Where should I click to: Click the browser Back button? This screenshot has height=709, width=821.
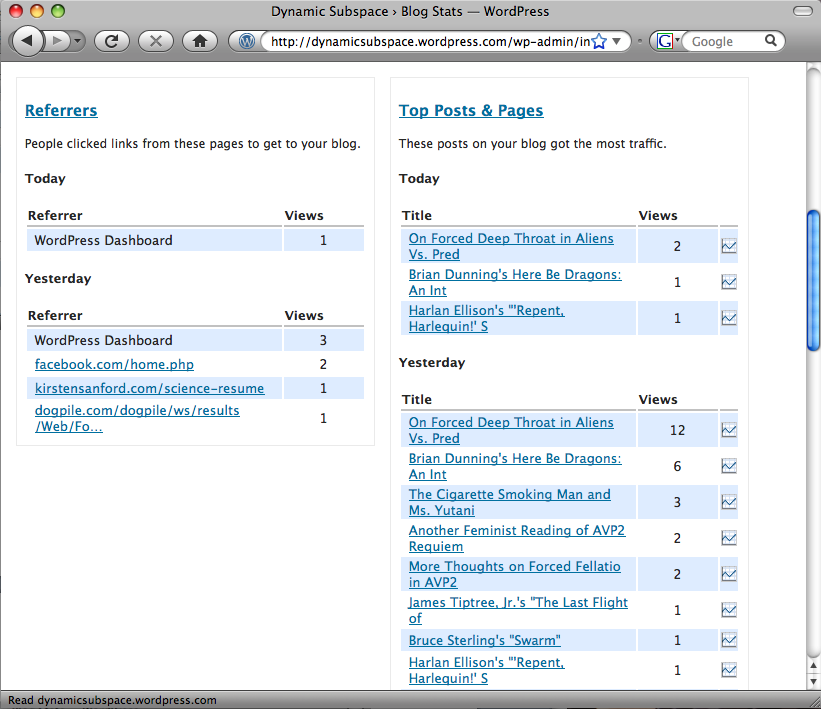(27, 41)
